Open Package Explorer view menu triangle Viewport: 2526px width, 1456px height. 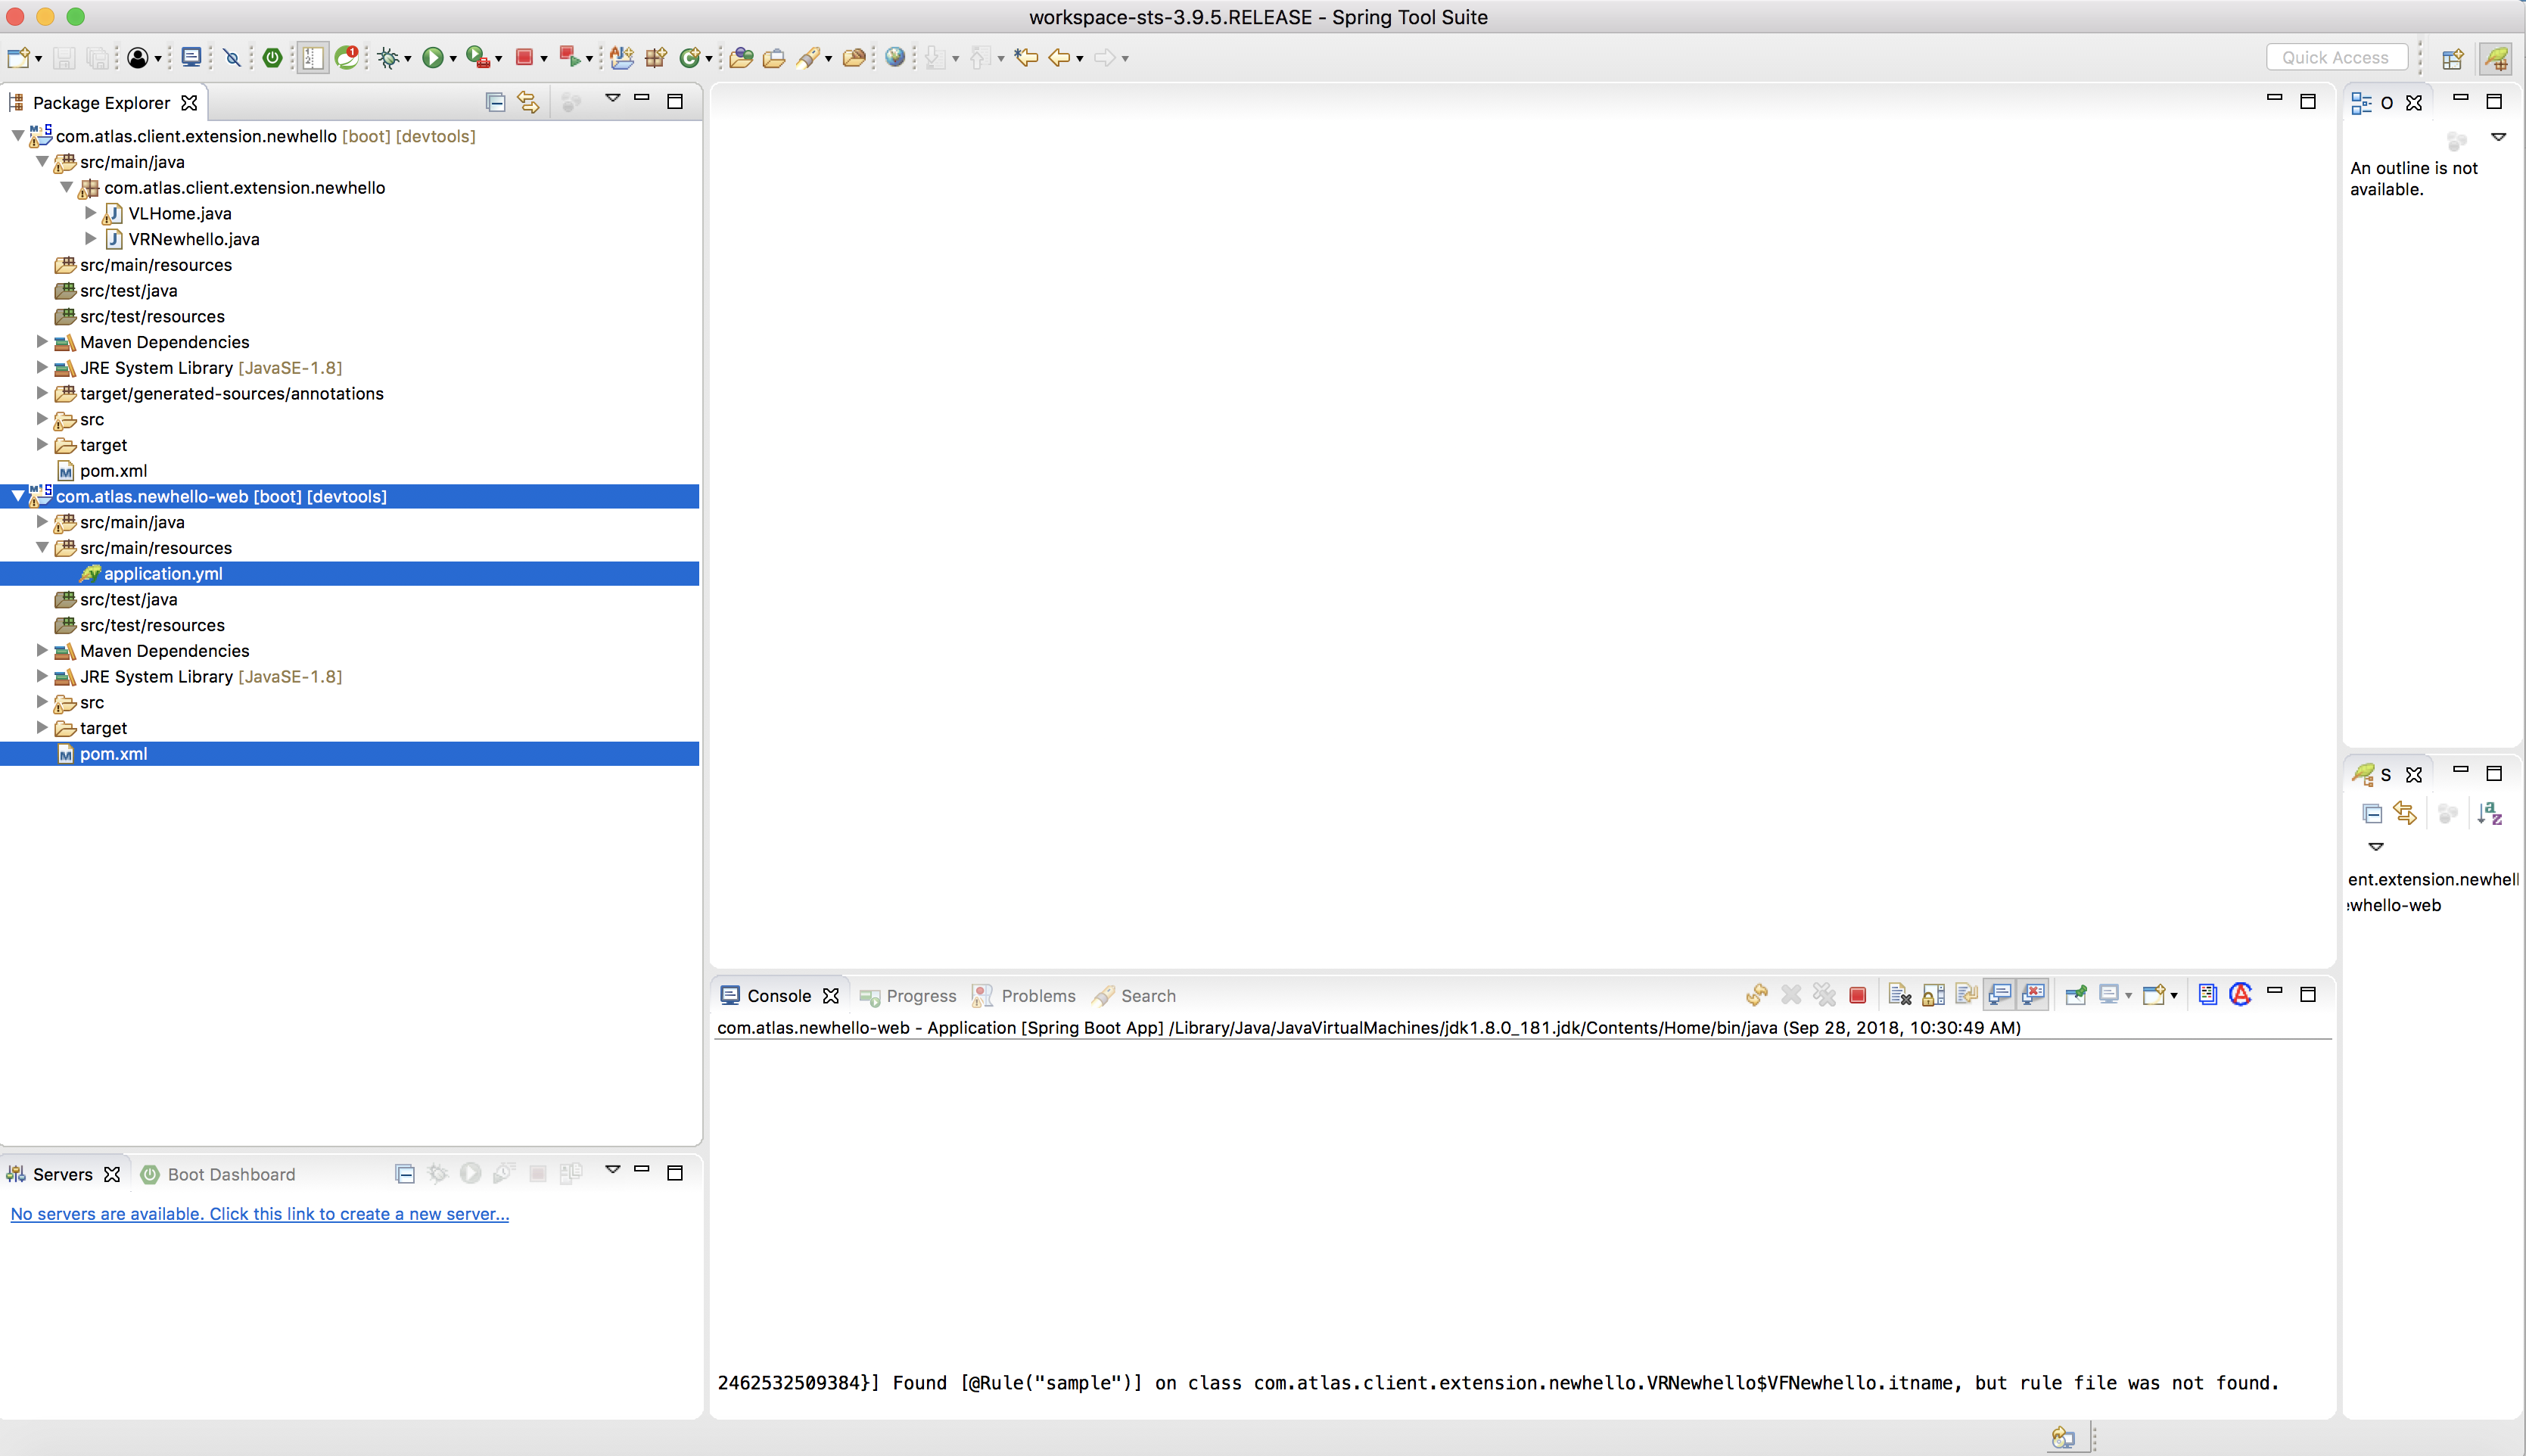(x=612, y=98)
